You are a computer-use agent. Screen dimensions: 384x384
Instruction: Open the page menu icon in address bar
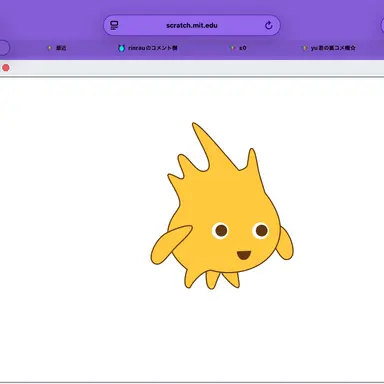[114, 25]
